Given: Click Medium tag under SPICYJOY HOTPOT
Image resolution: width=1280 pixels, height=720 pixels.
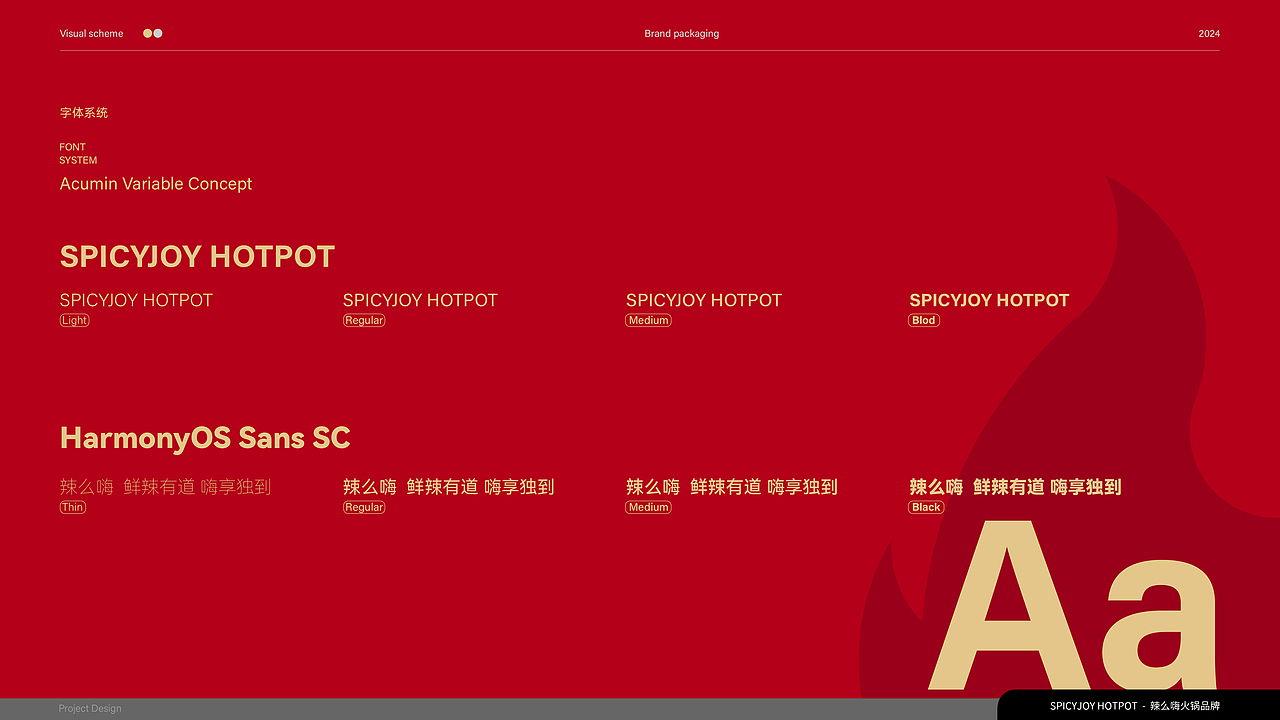Looking at the screenshot, I should pos(648,320).
